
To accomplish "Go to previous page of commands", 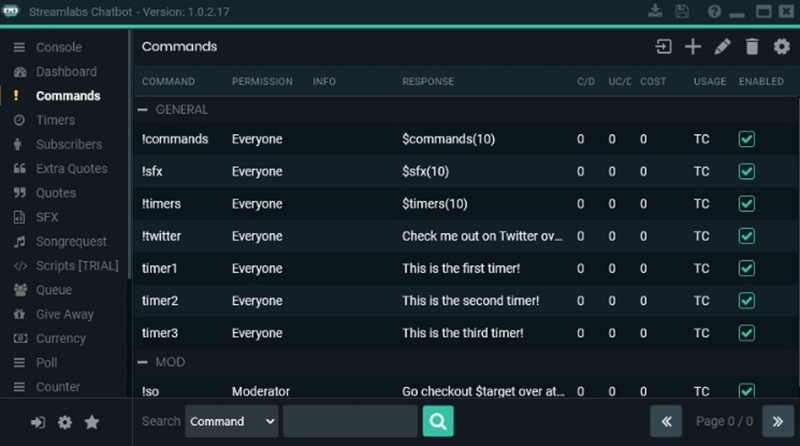I will 666,422.
